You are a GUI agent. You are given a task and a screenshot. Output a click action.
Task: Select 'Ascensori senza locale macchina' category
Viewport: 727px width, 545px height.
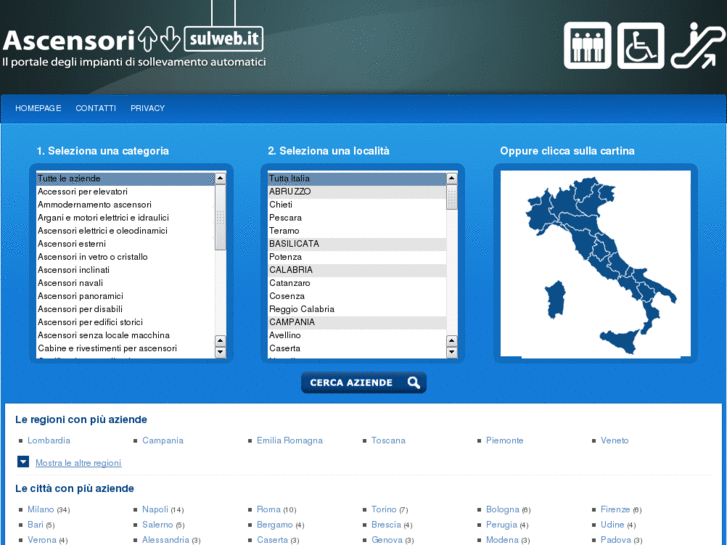tap(125, 335)
